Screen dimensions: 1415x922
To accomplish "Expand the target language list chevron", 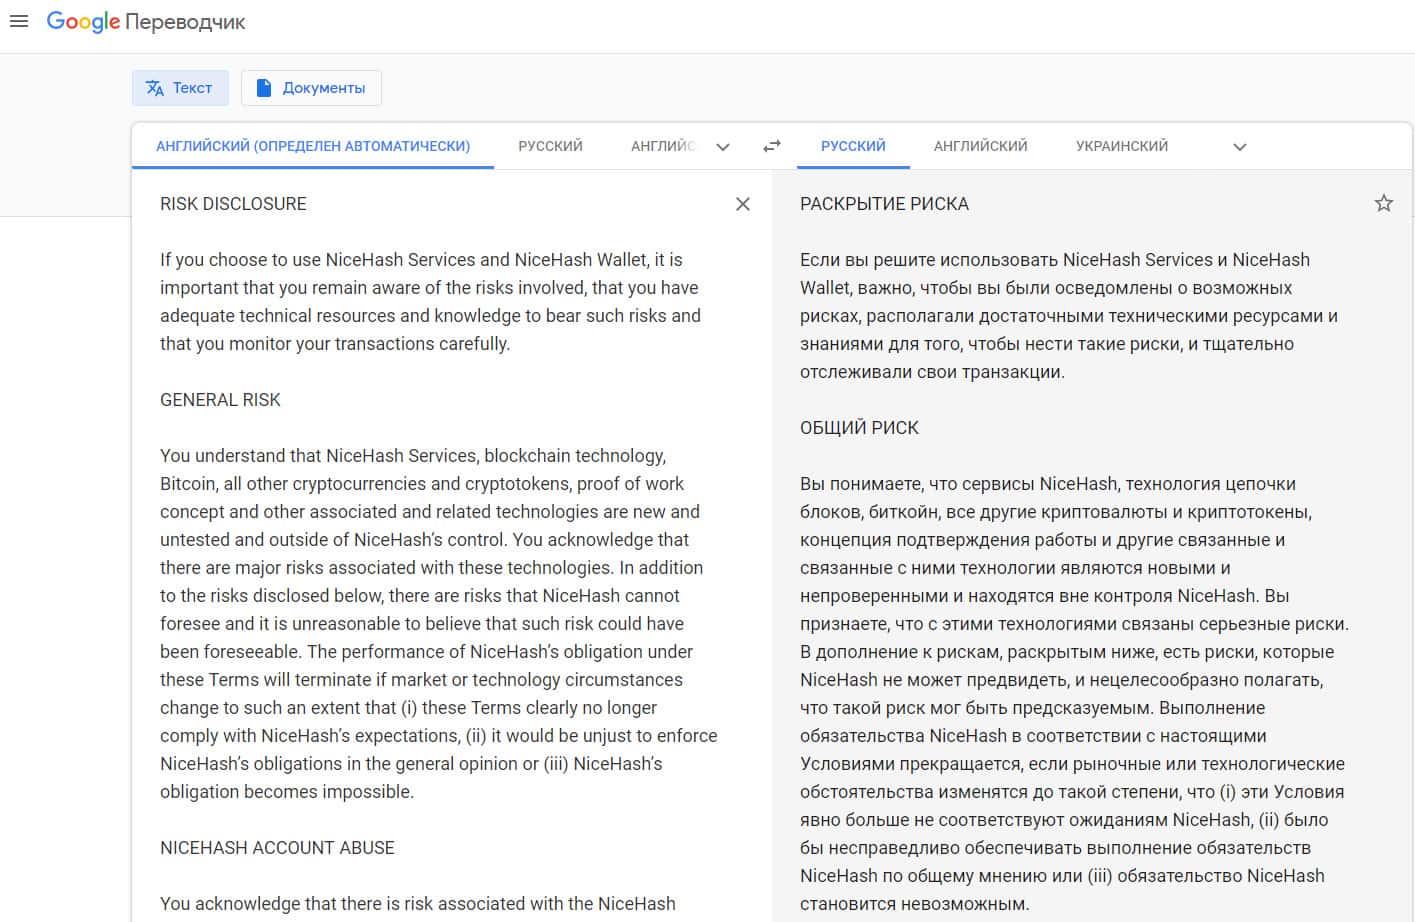I will [x=1239, y=147].
